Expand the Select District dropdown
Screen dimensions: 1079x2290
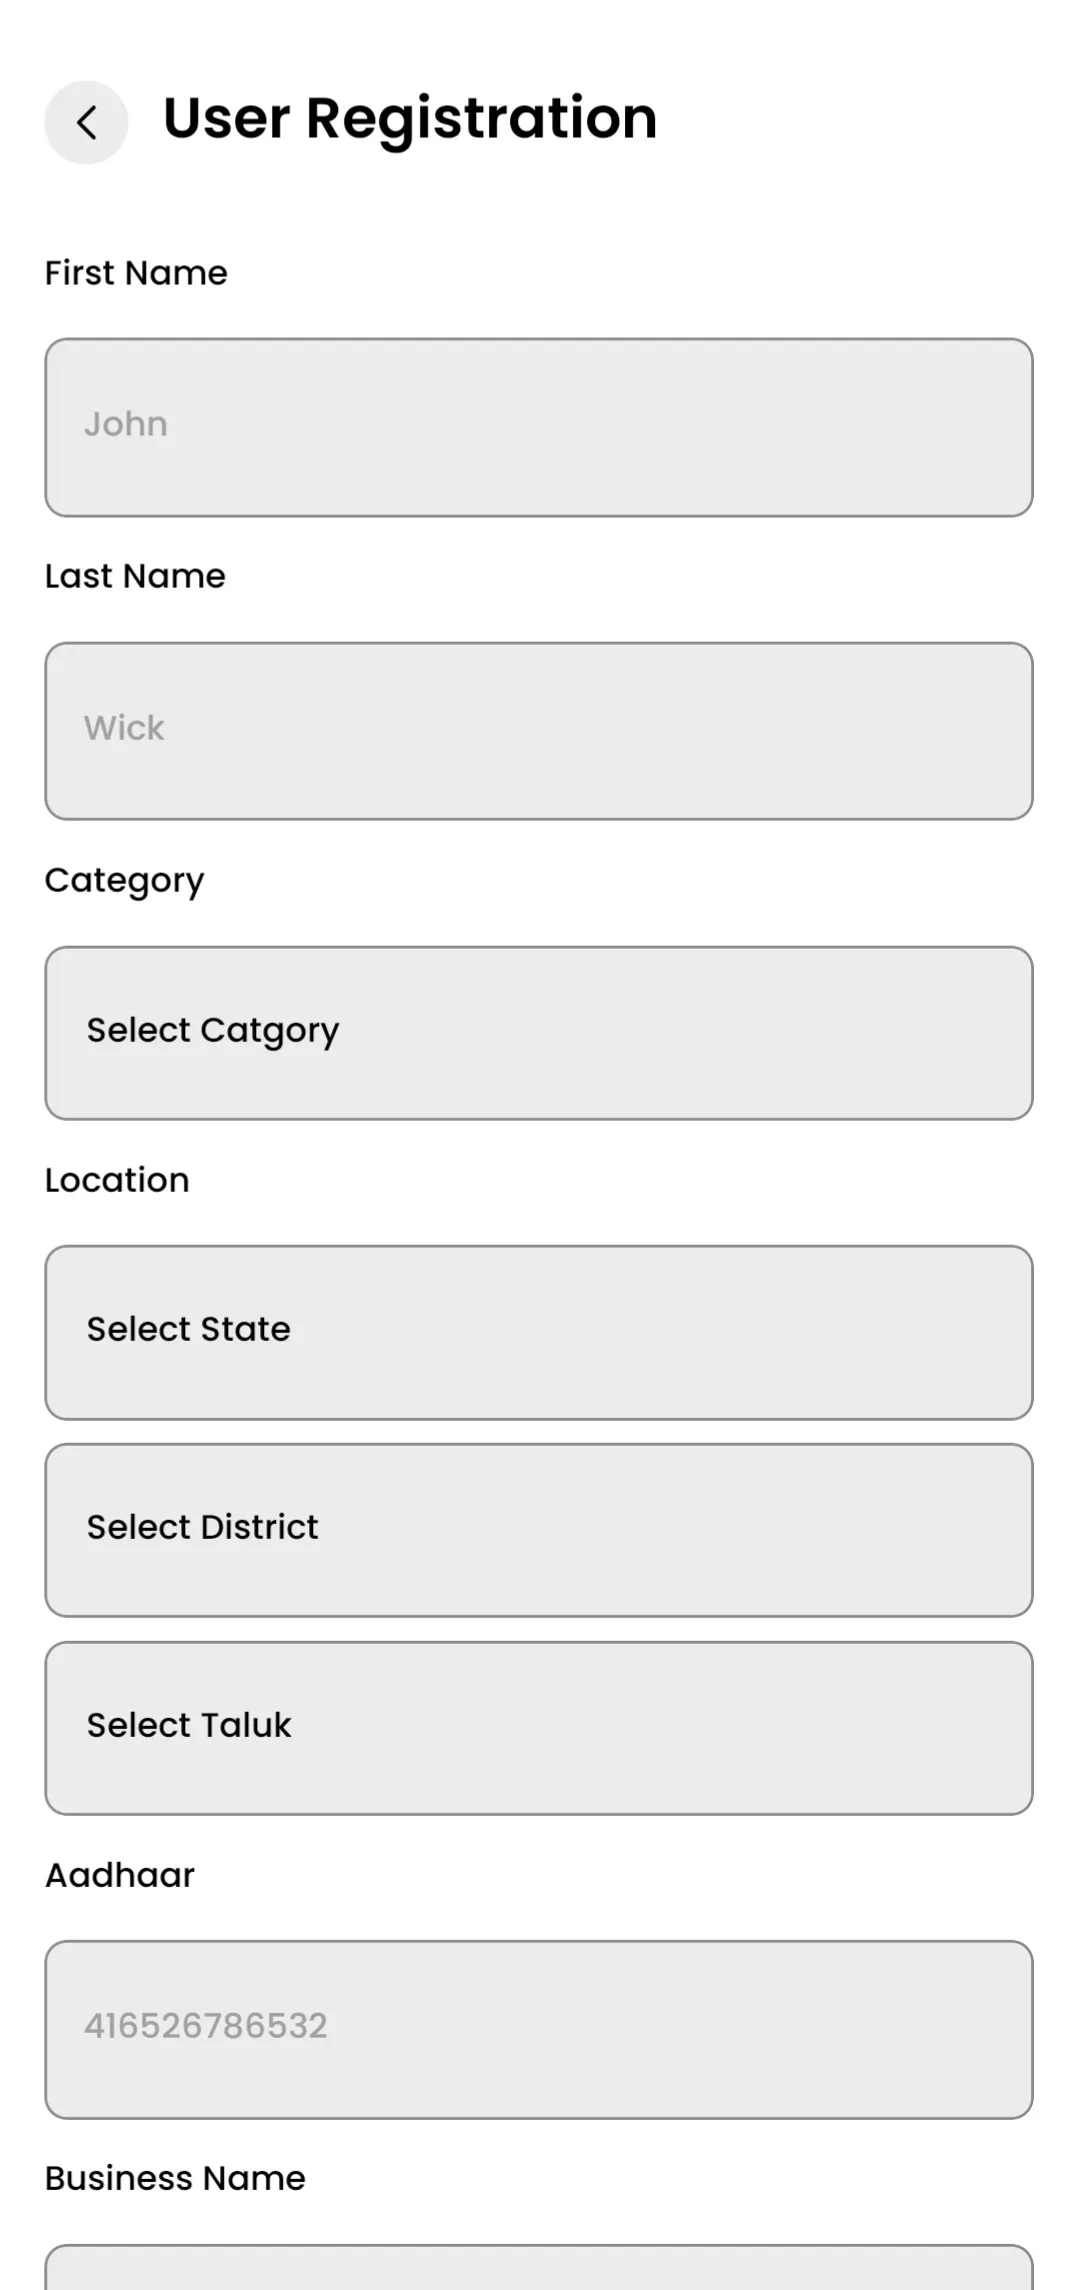pyautogui.click(x=538, y=1530)
